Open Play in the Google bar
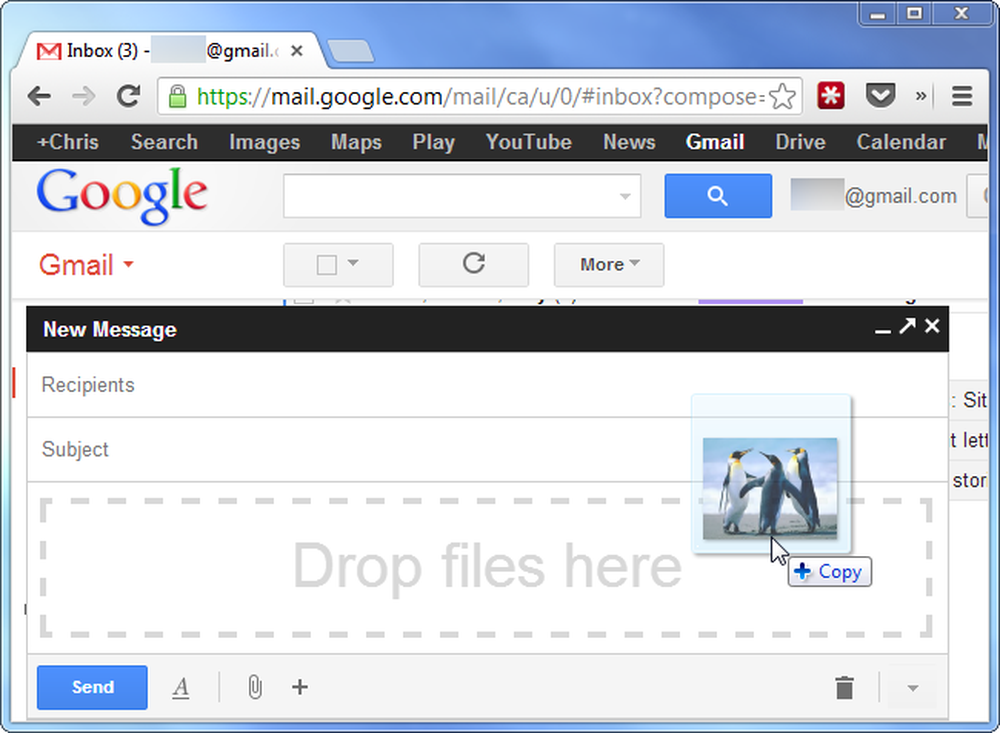Image resolution: width=1000 pixels, height=733 pixels. (434, 142)
